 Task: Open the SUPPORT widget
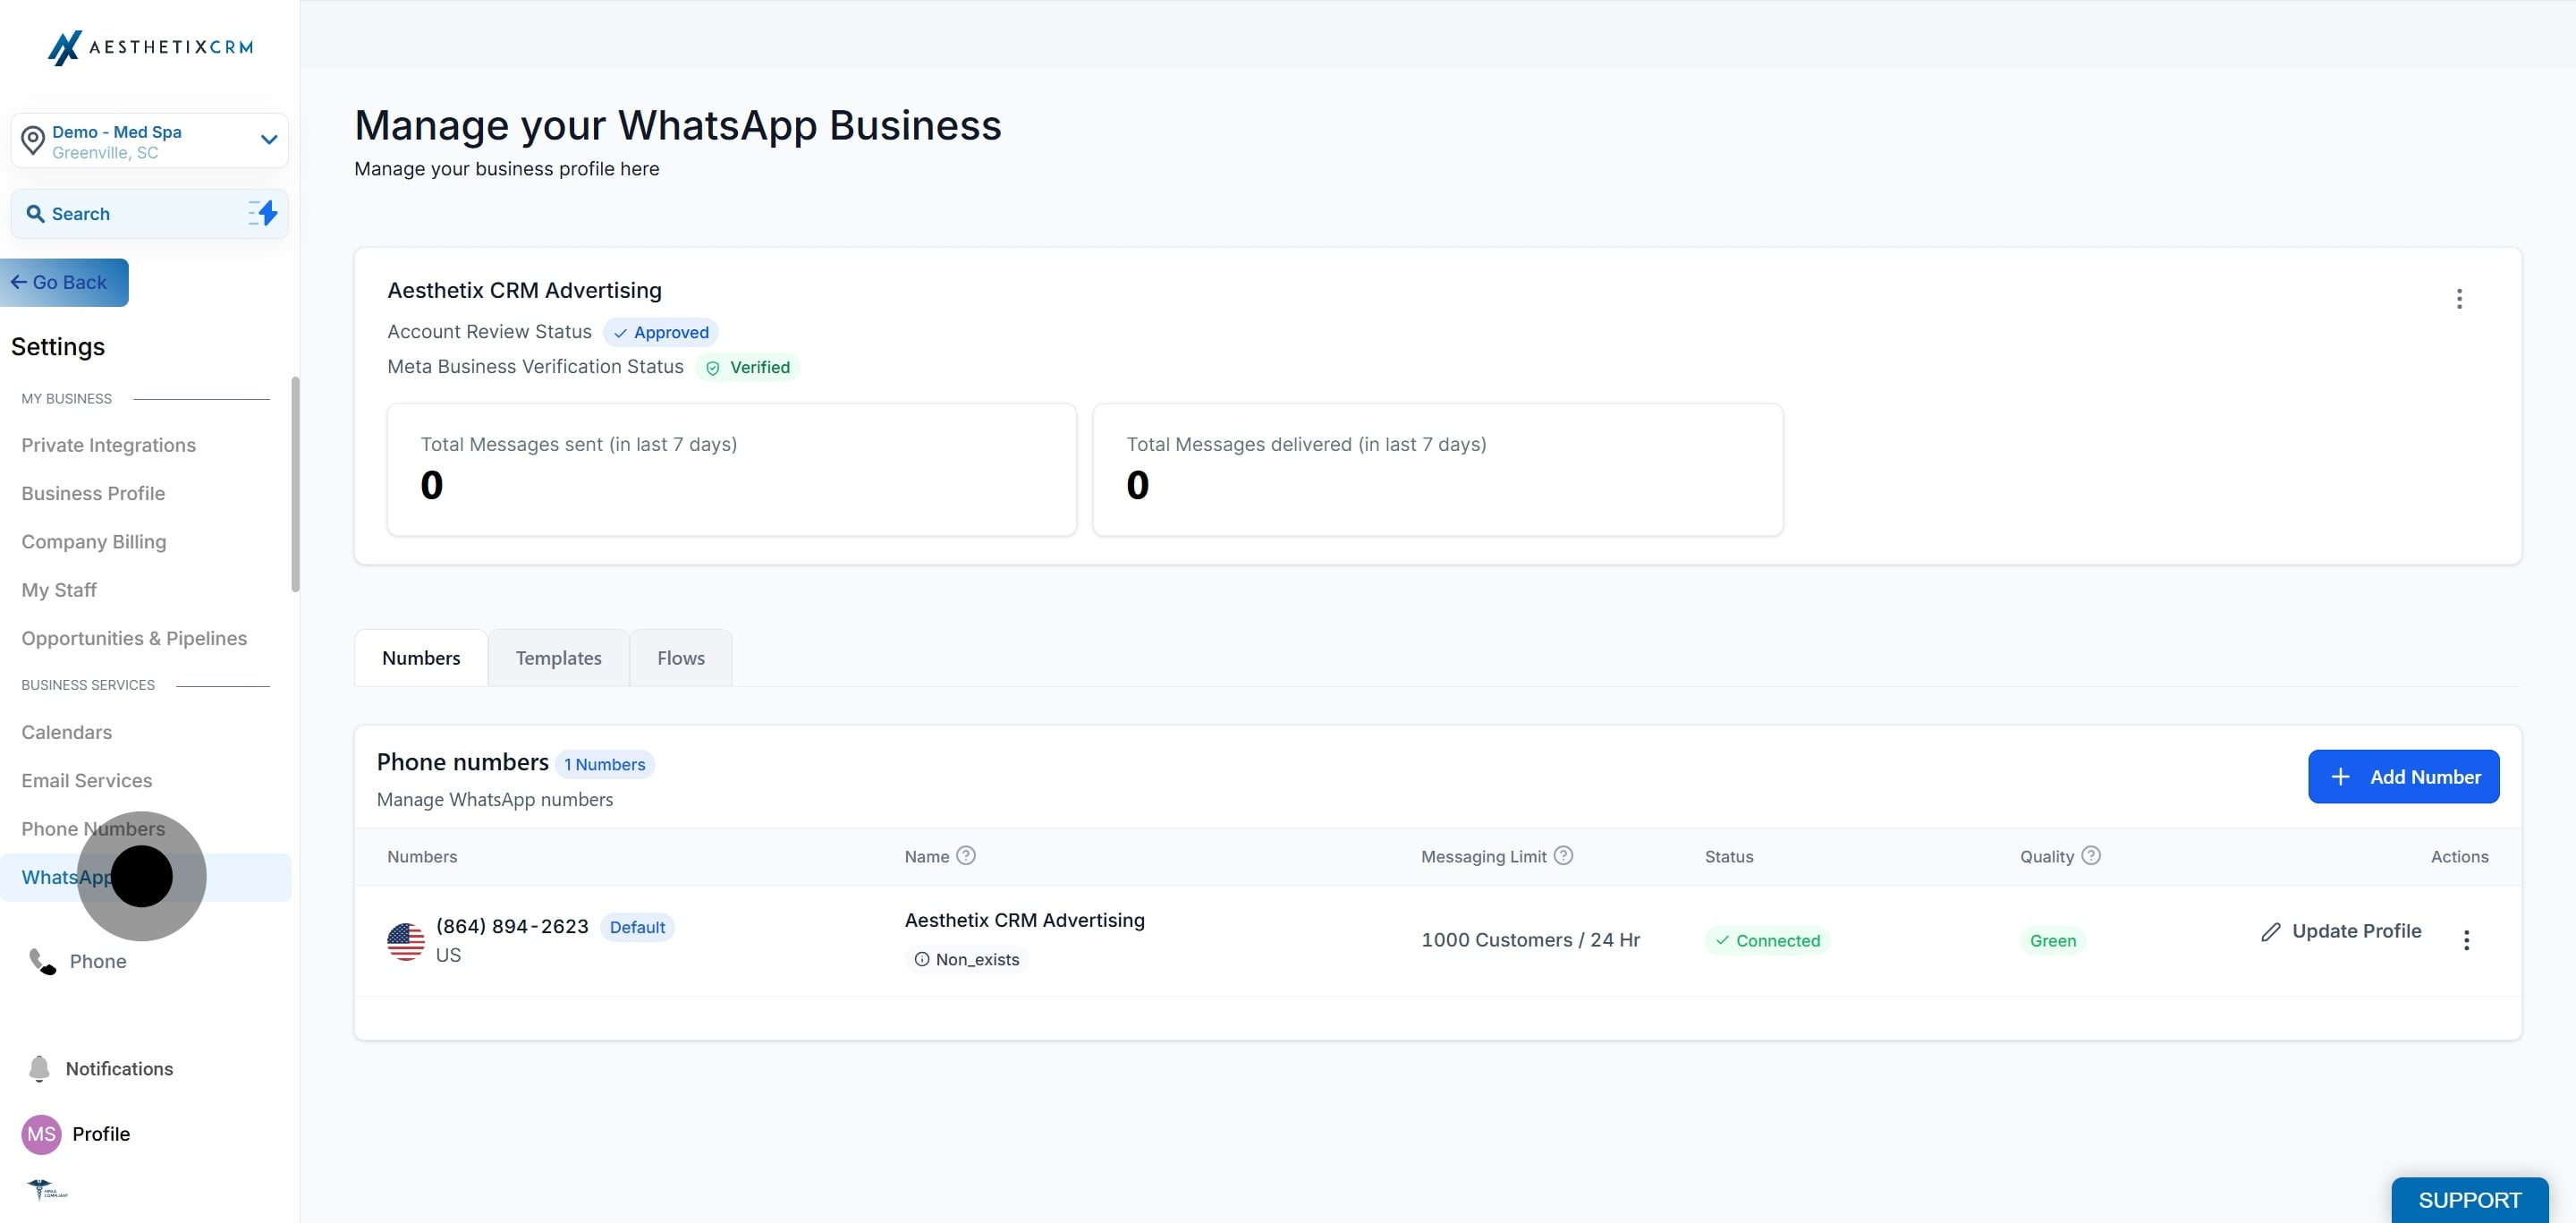(2470, 1200)
